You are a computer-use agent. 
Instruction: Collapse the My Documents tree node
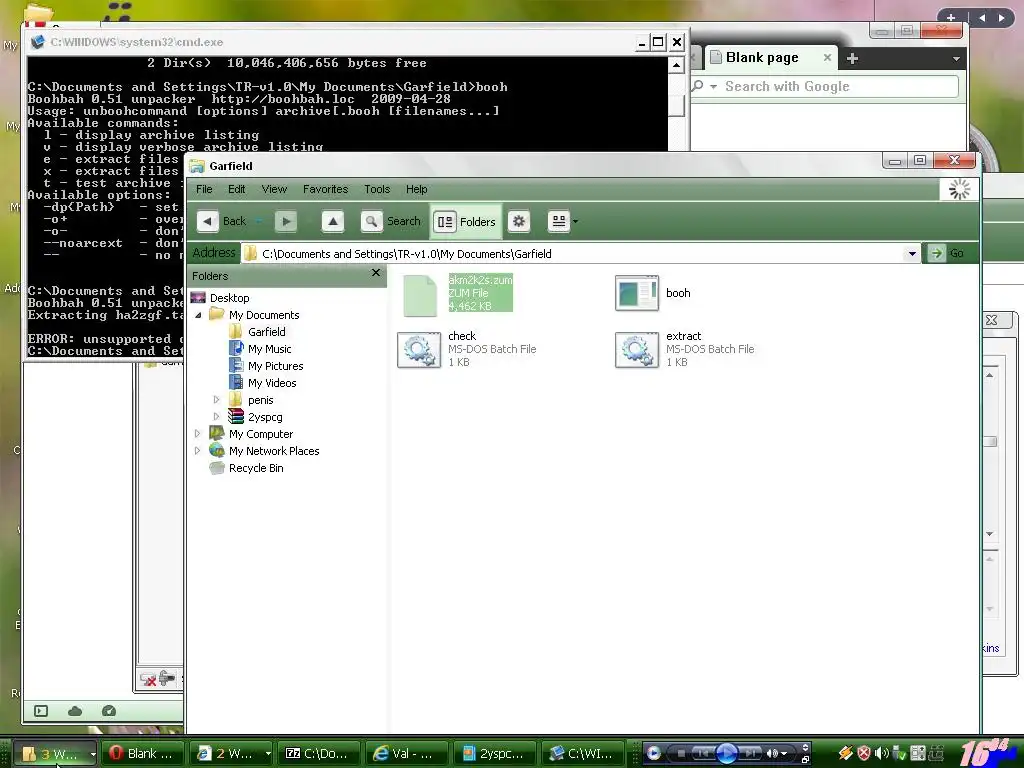point(199,315)
